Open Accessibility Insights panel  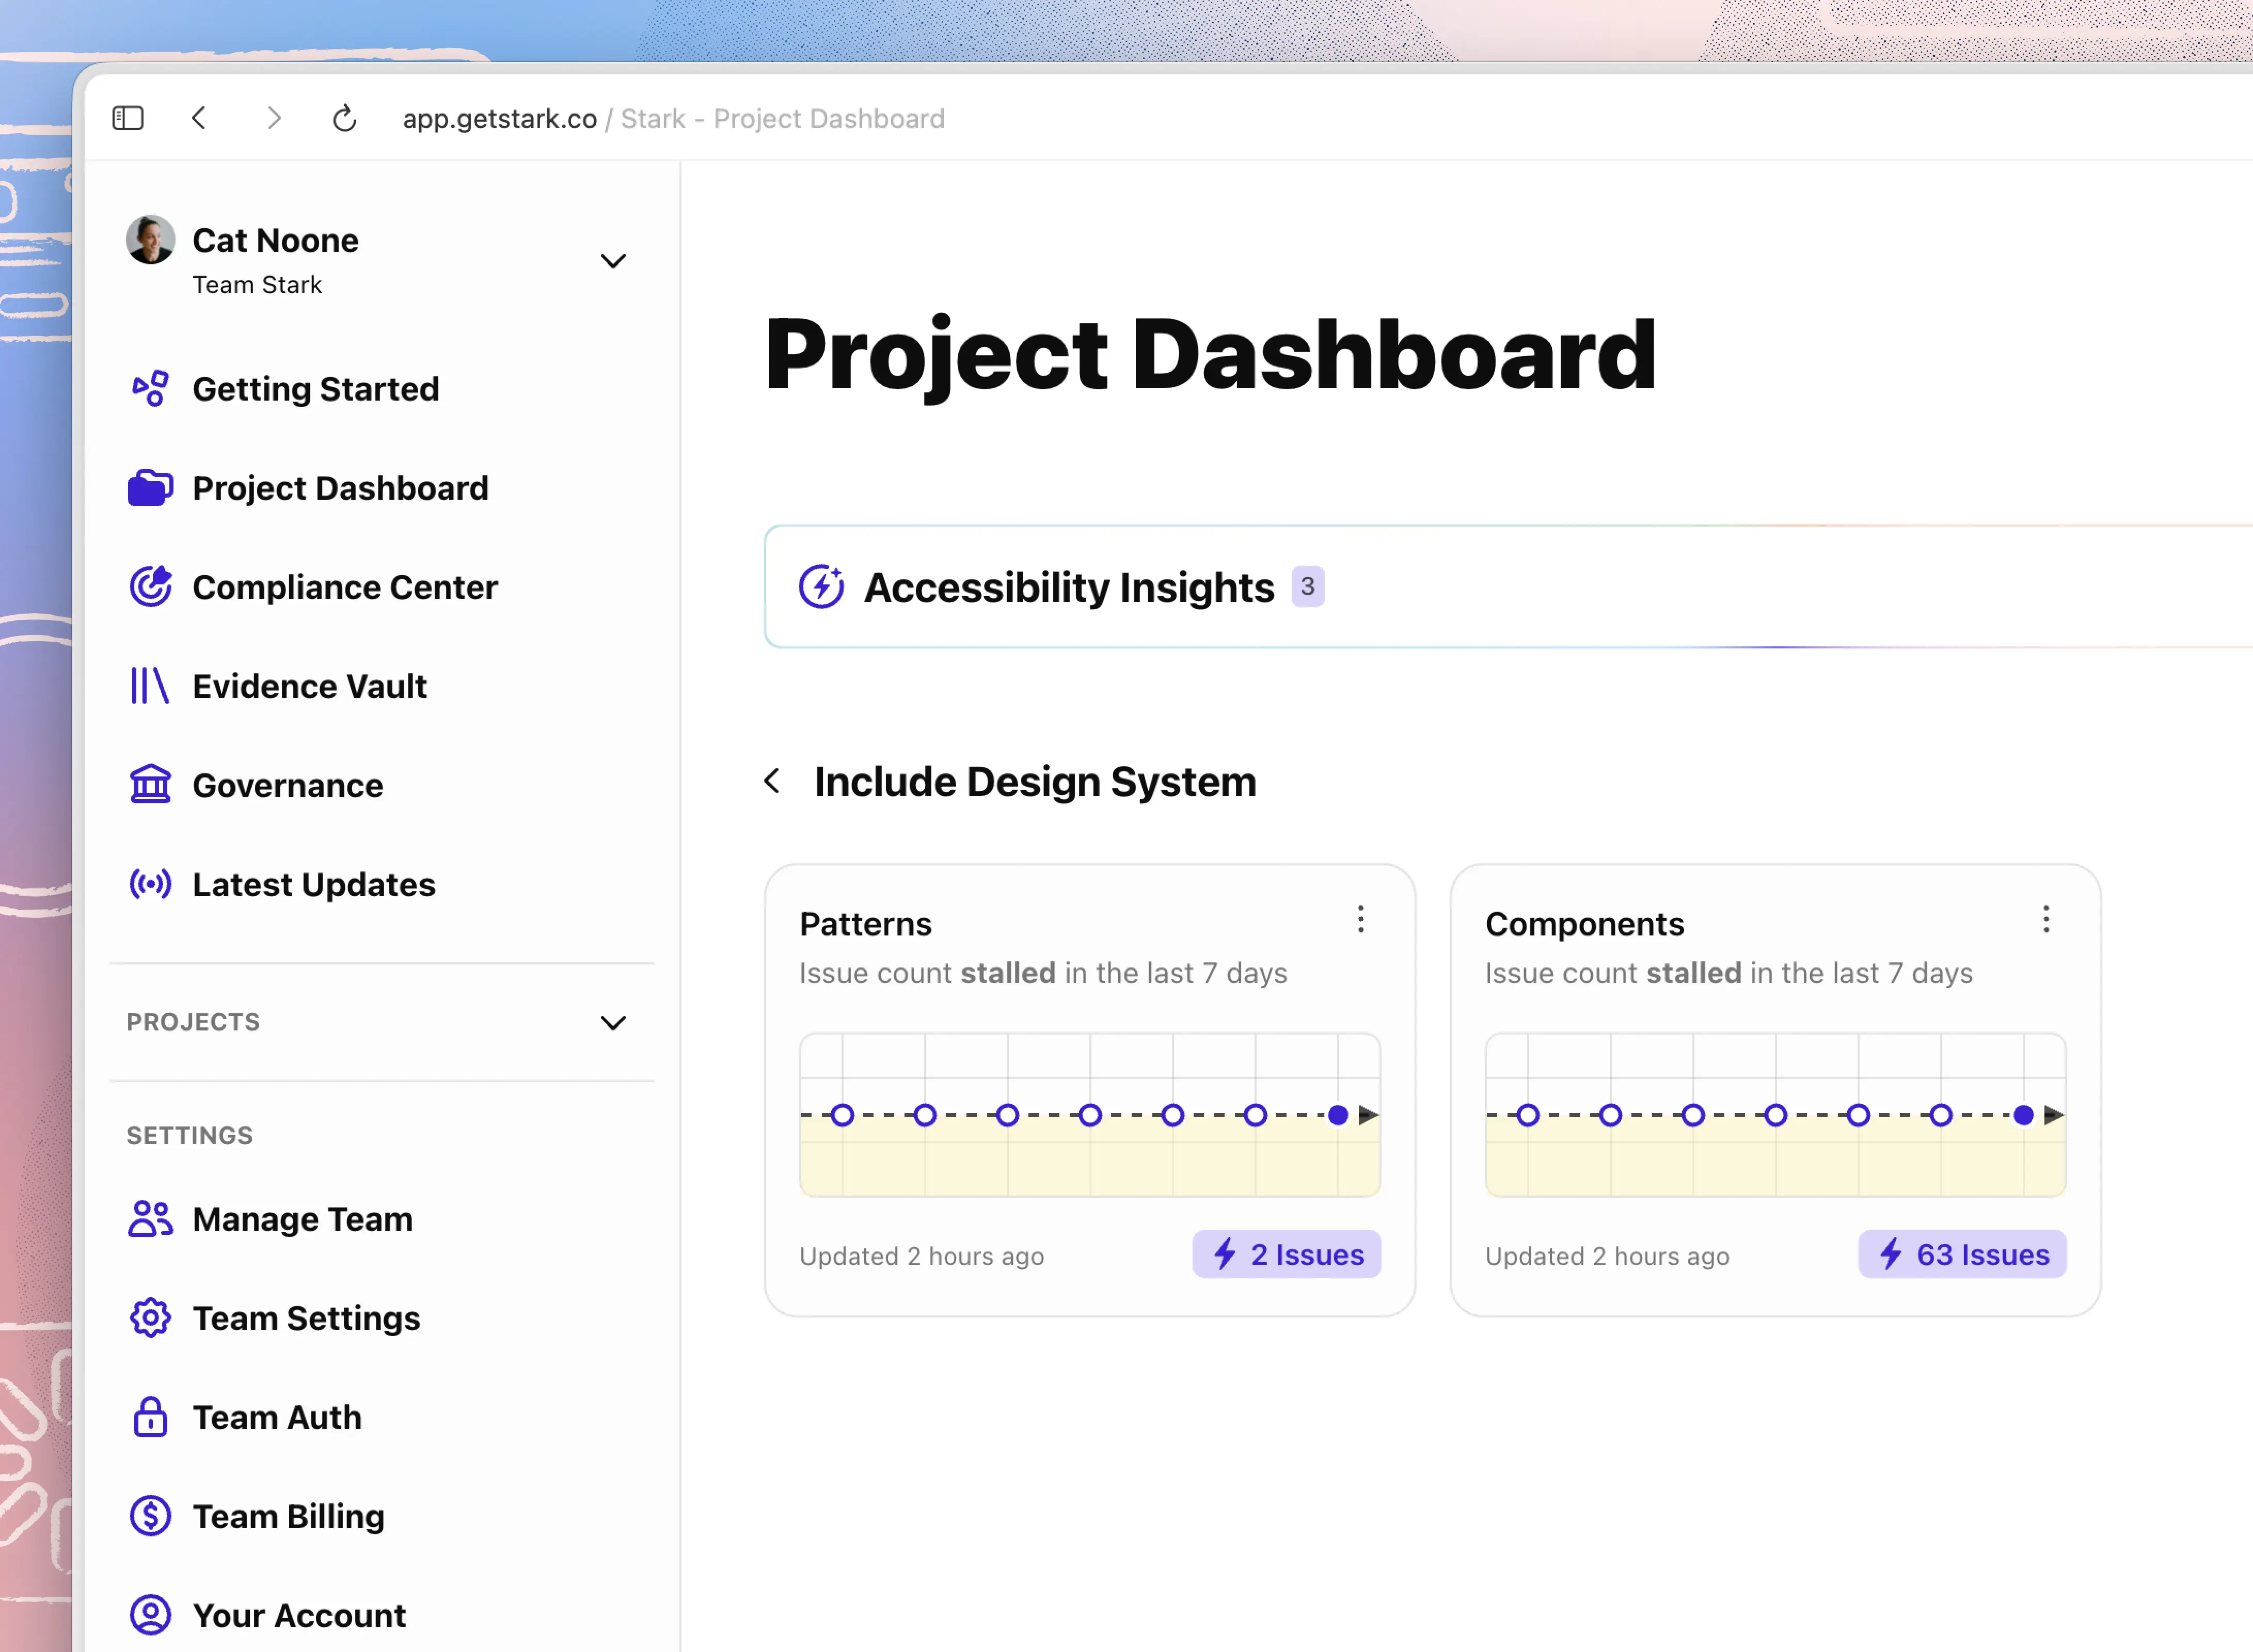[1070, 587]
